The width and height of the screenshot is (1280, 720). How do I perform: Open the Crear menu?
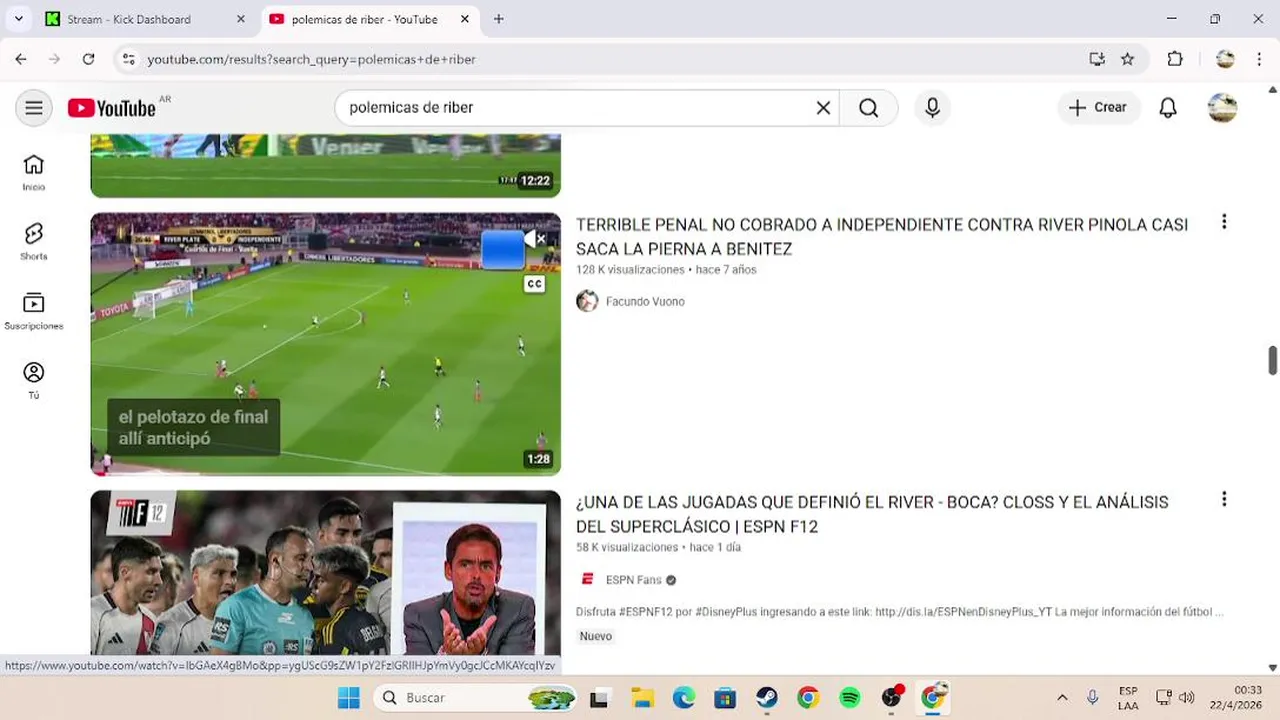[x=1098, y=108]
